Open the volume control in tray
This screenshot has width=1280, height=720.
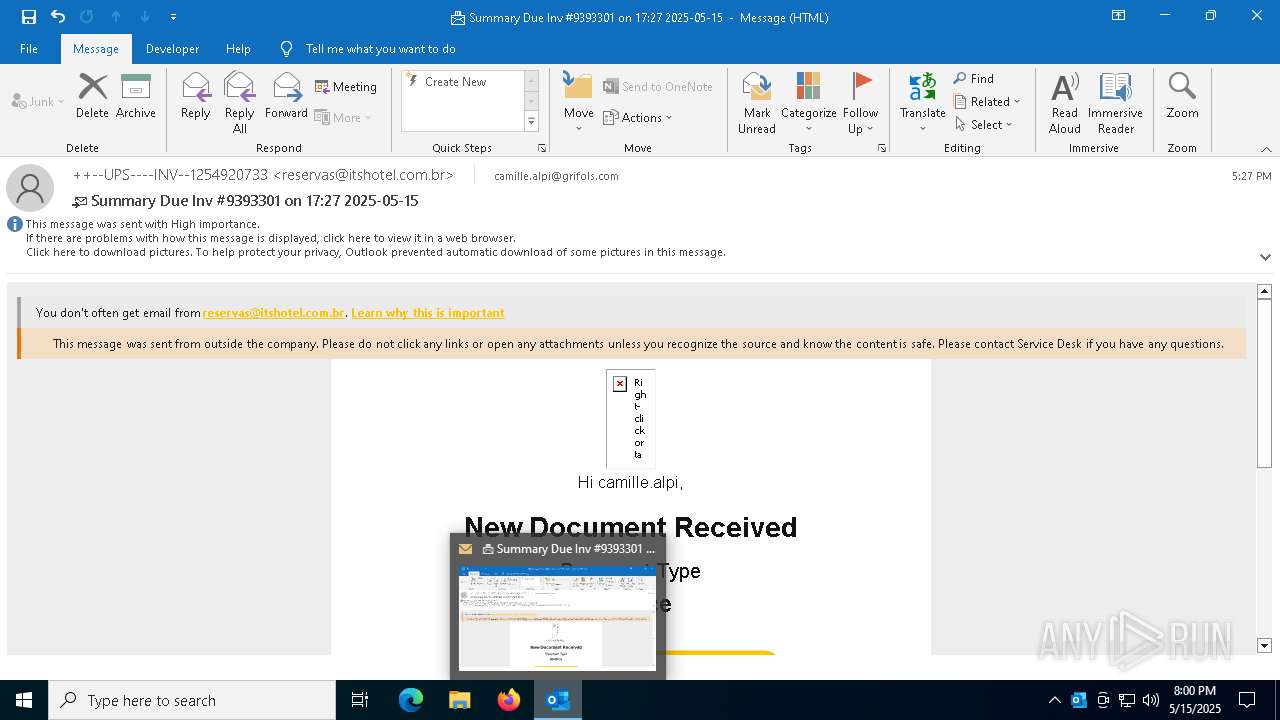coord(1151,700)
